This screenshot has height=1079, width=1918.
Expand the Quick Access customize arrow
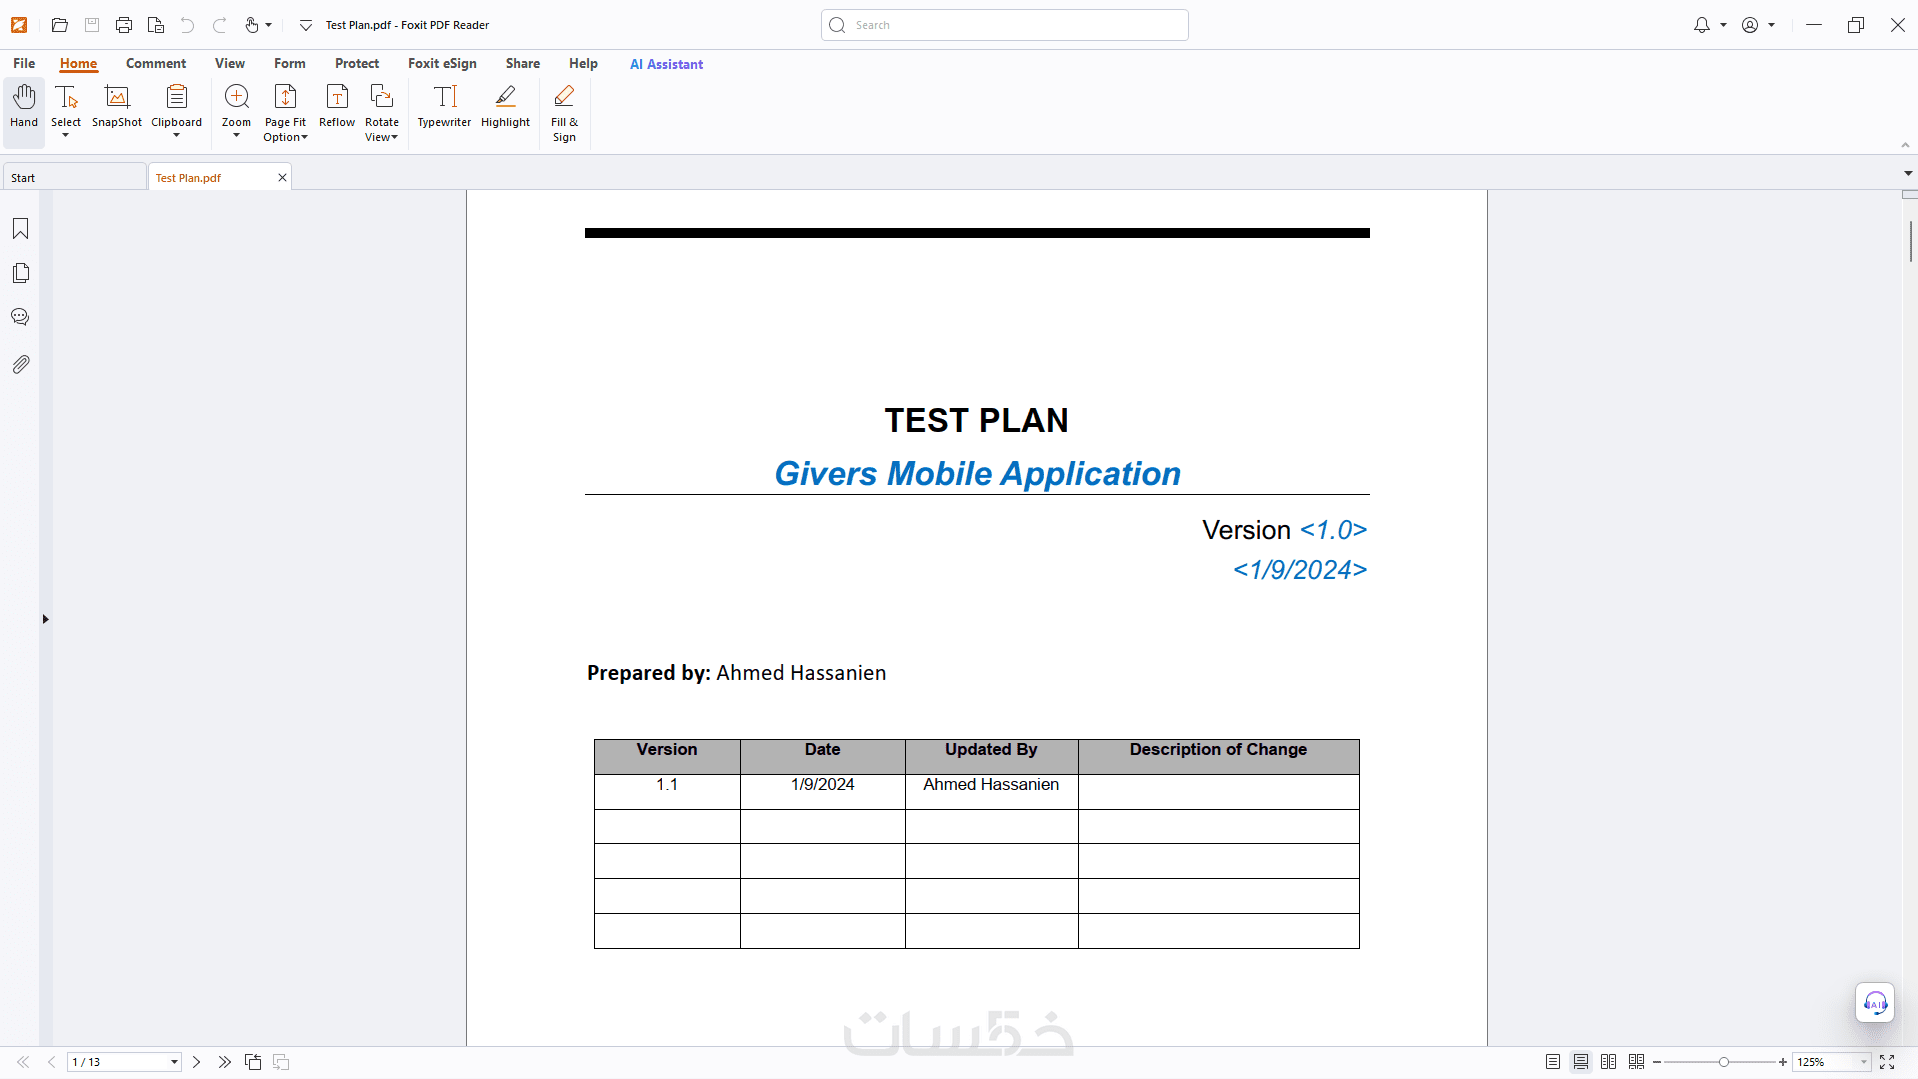click(306, 25)
